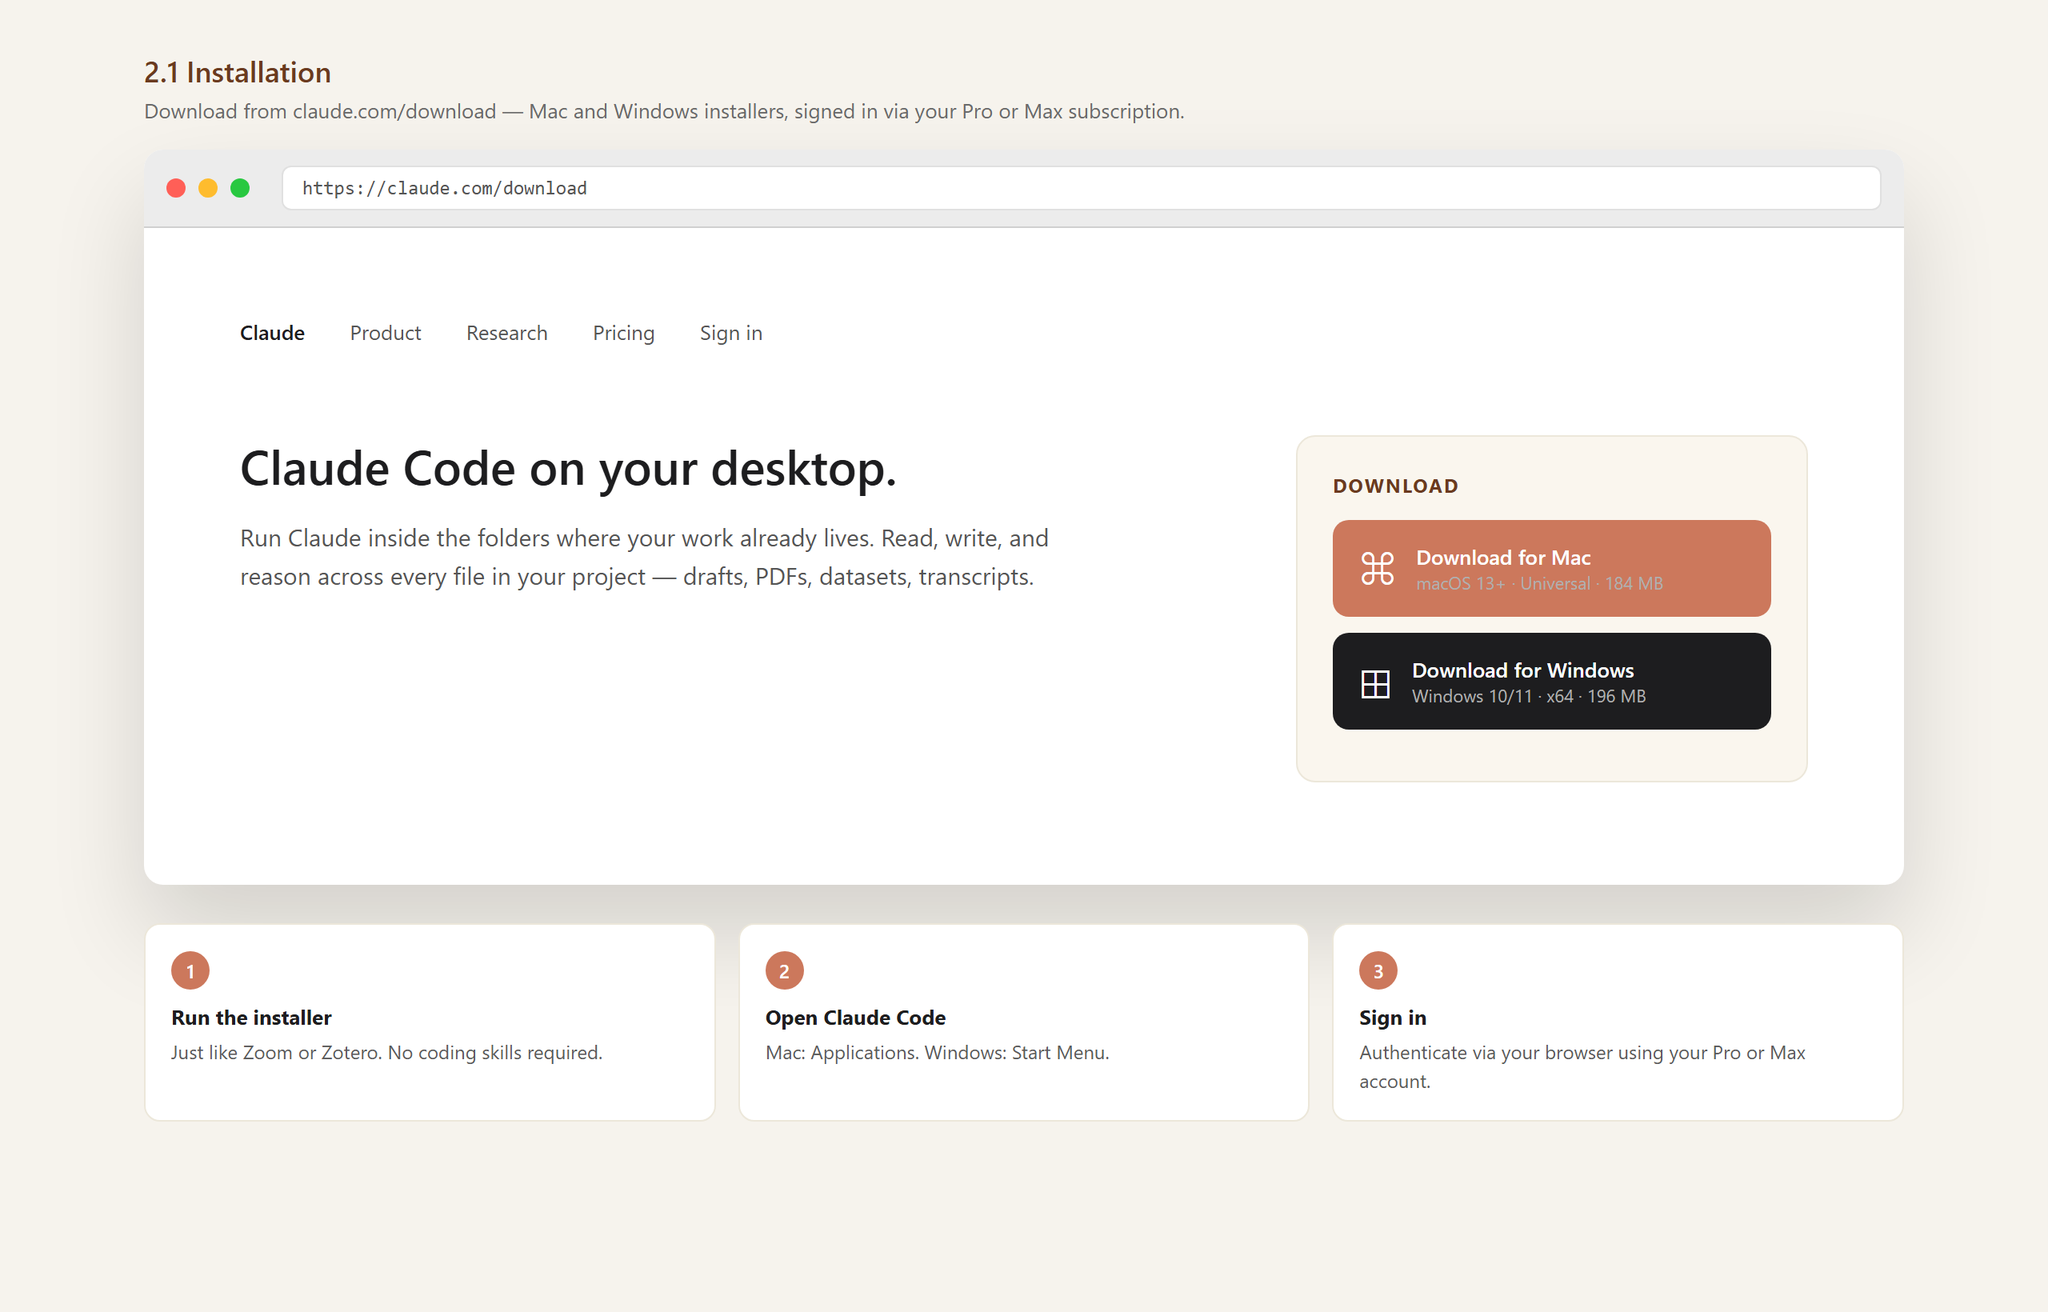Click the "Run the installer" step title

tap(251, 1017)
